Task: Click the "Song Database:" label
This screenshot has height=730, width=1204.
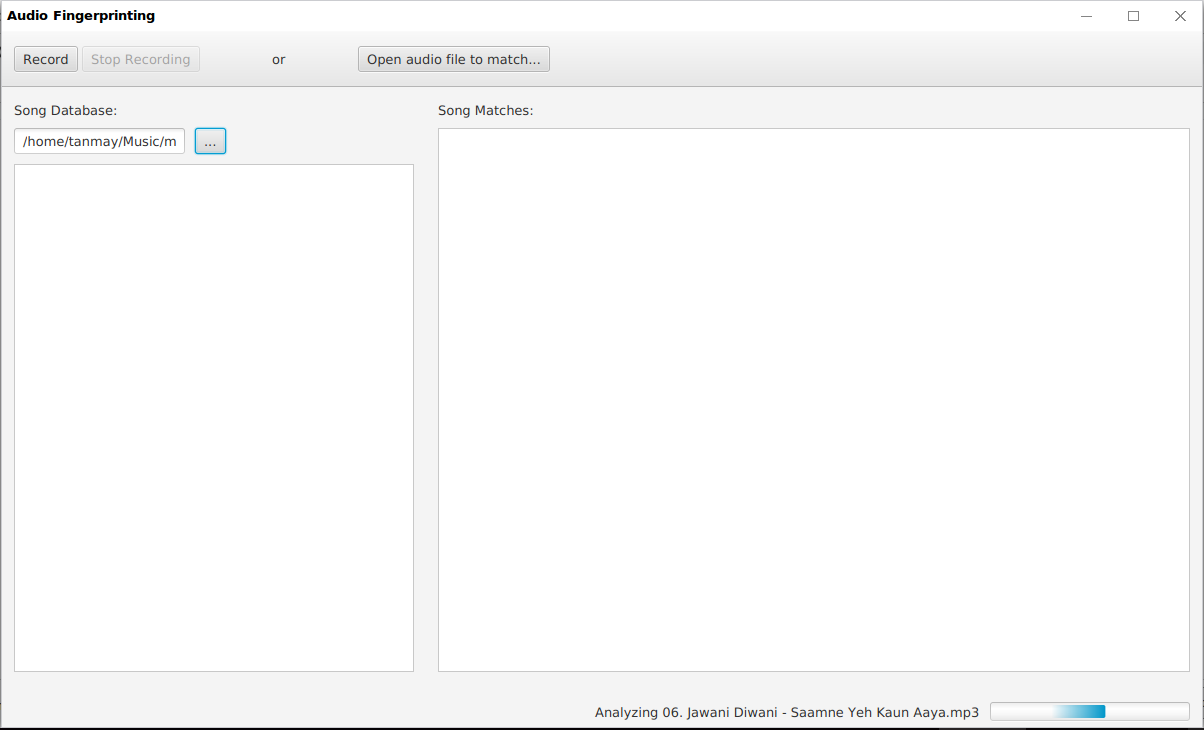Action: pos(66,110)
